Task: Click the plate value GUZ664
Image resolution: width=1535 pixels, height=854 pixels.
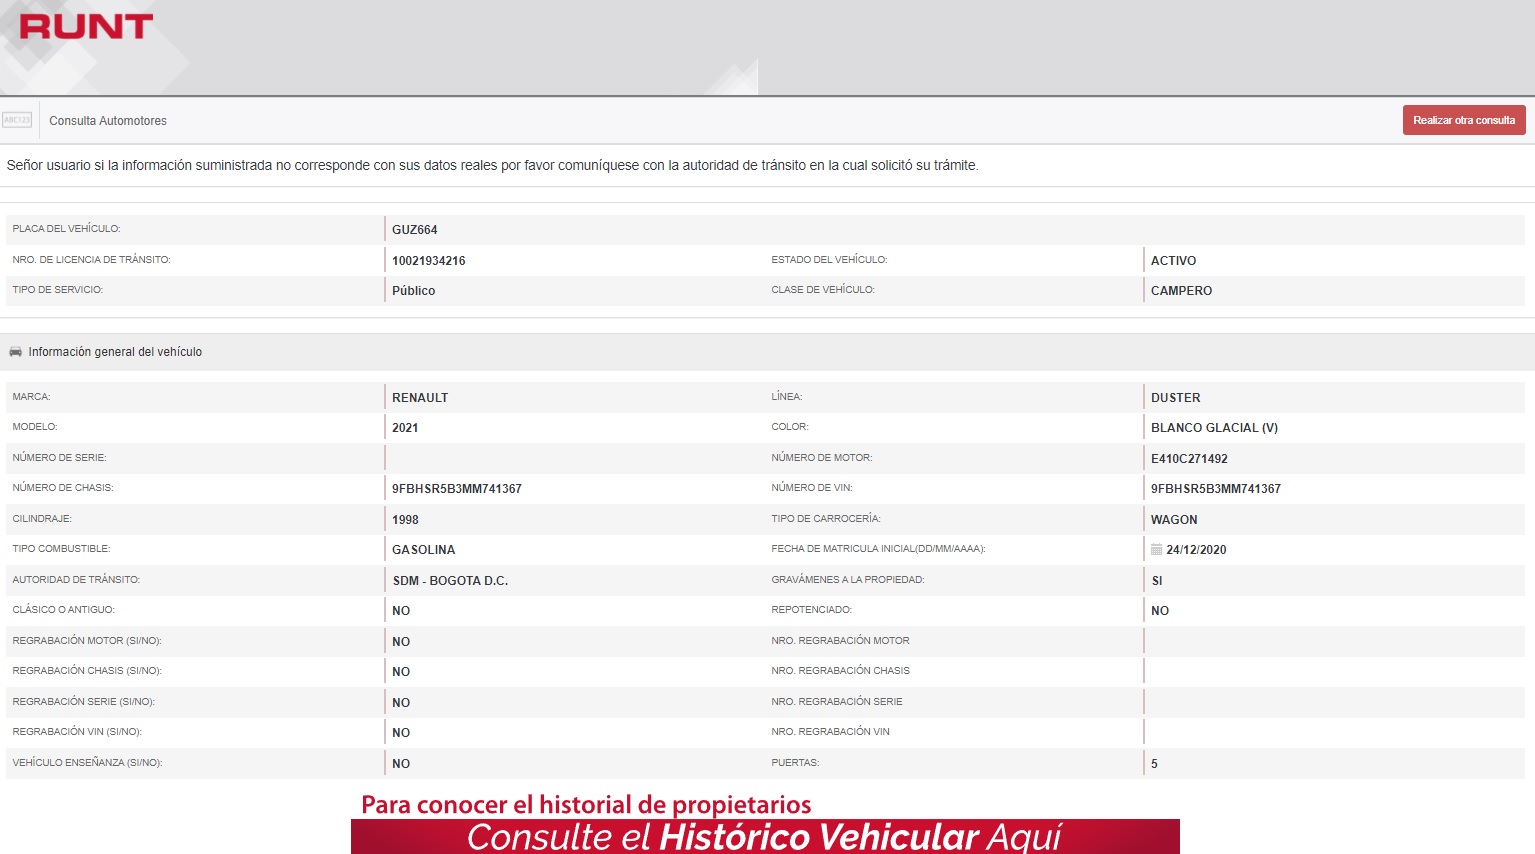Action: (x=414, y=230)
